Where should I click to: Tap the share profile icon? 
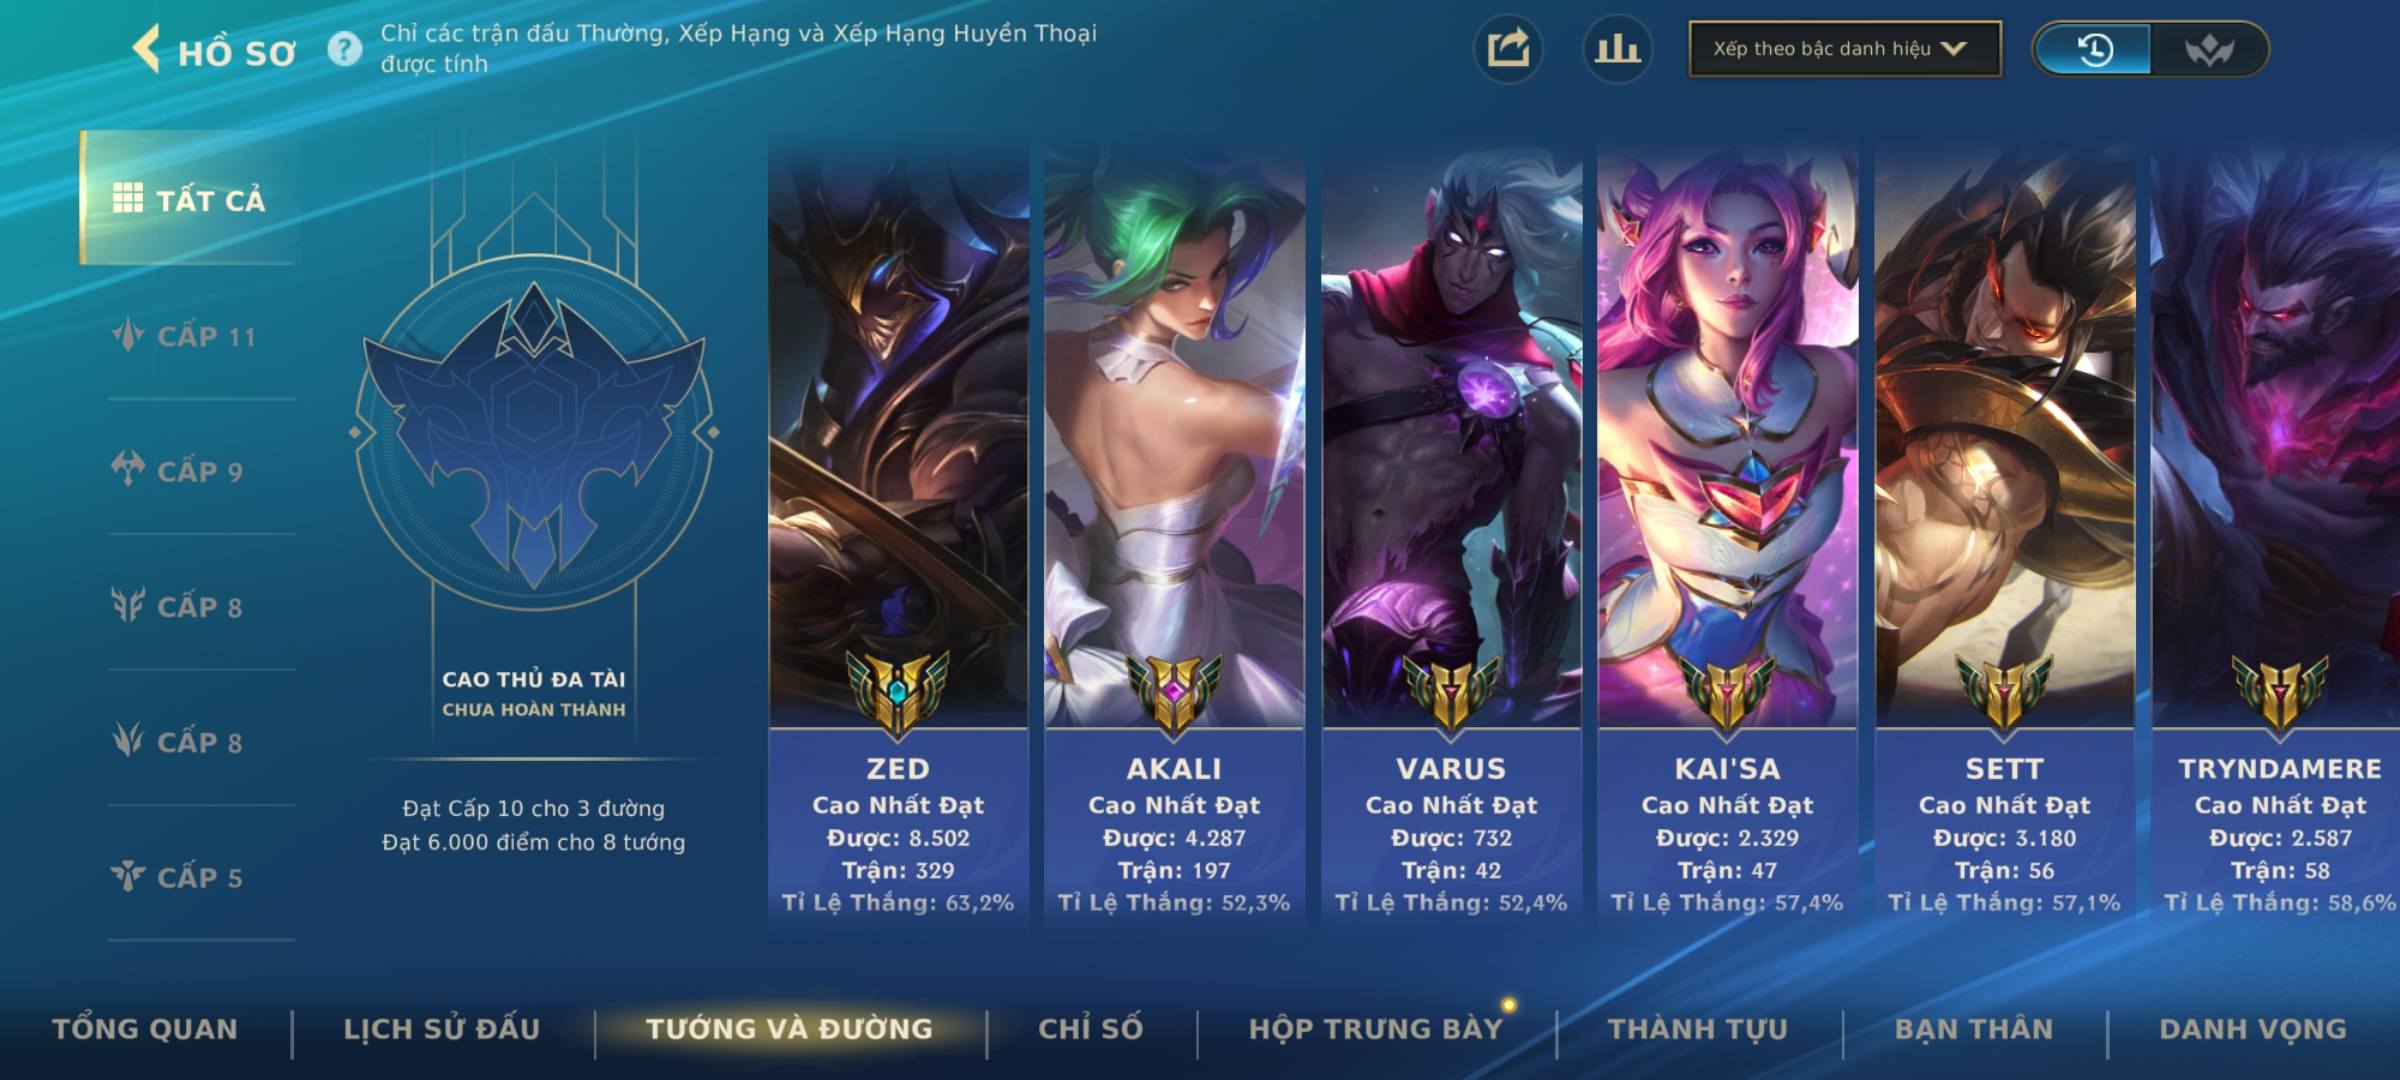[1508, 49]
